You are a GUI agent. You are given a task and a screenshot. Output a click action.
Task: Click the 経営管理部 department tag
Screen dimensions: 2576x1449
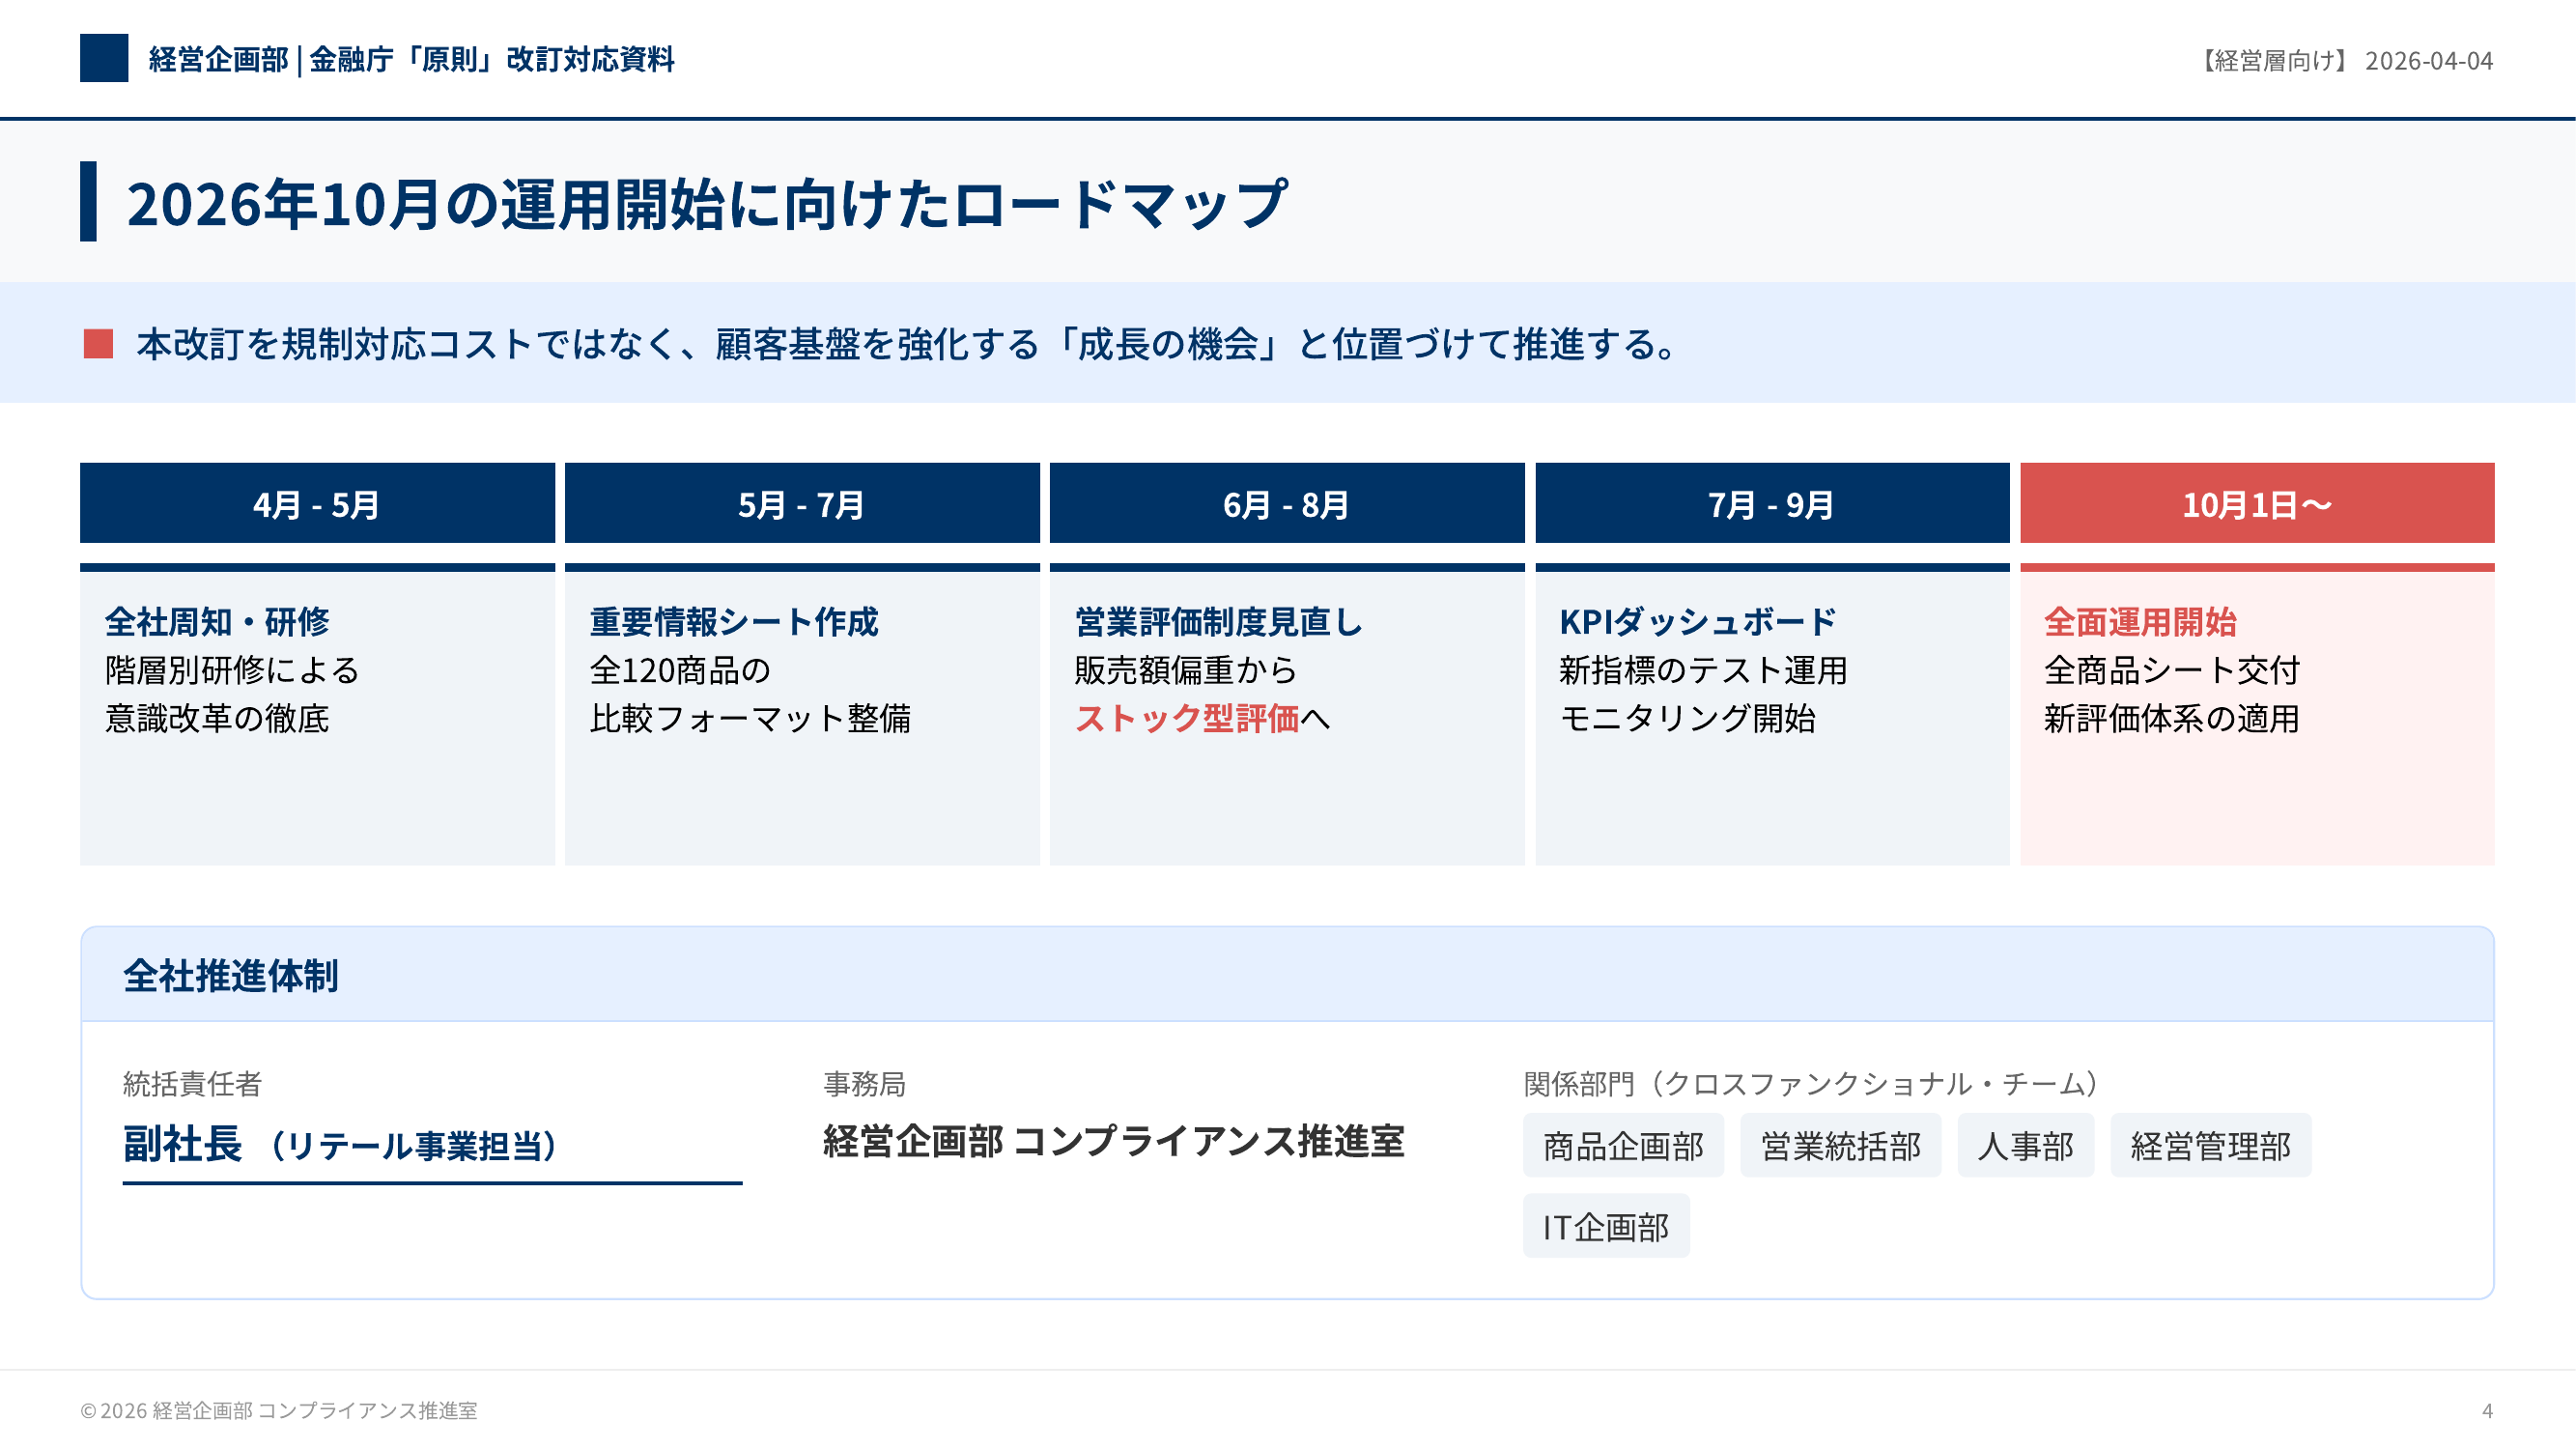(2210, 1146)
